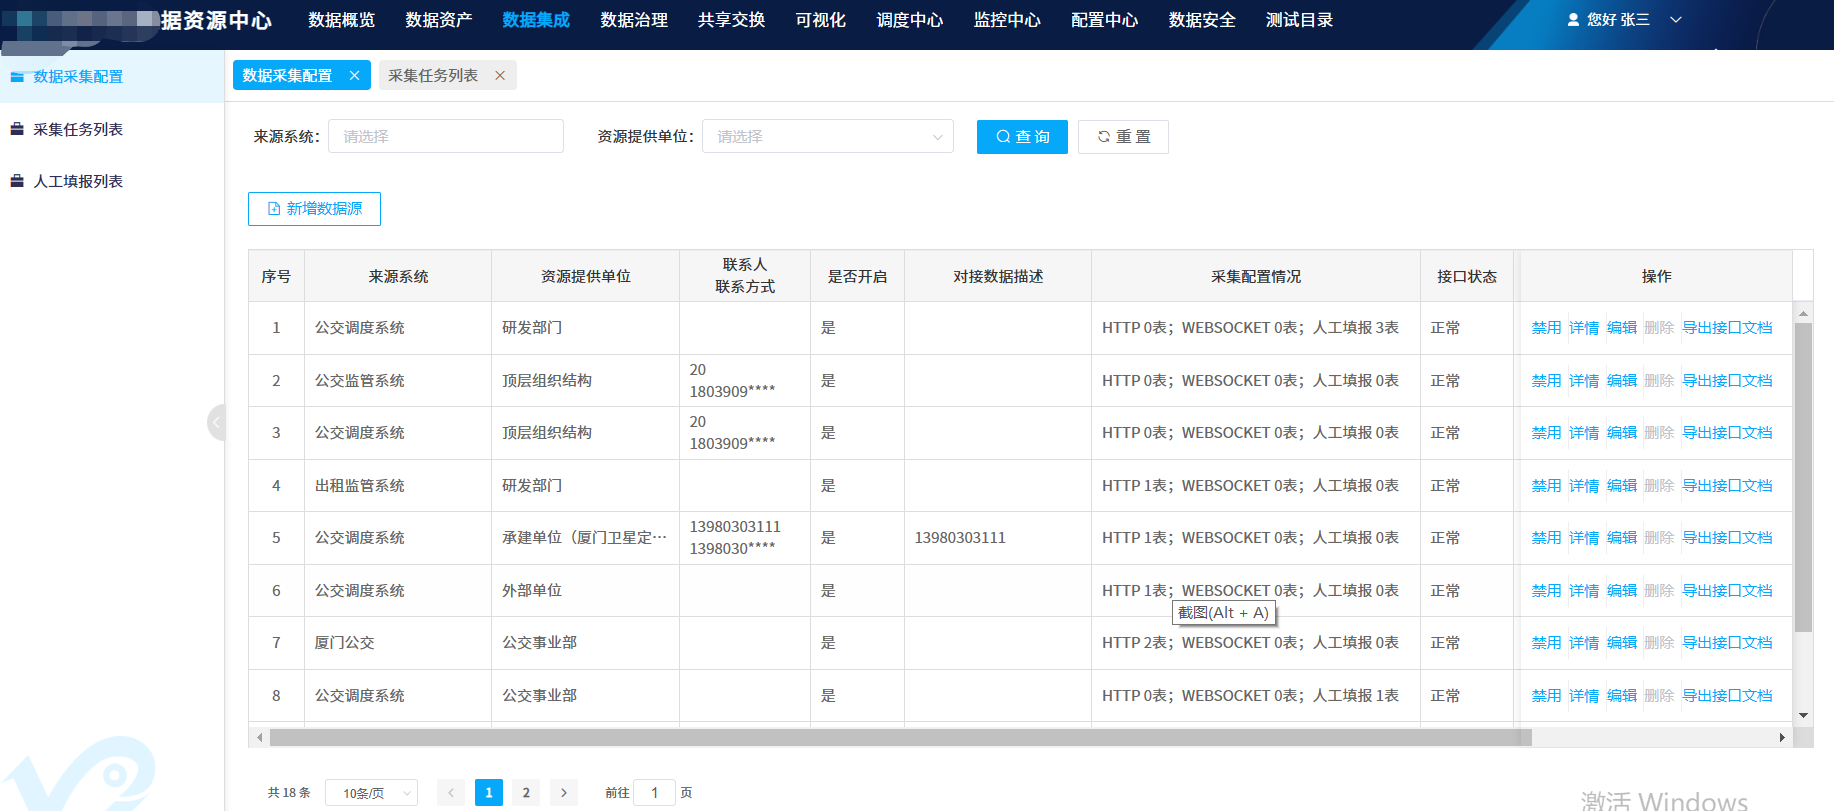Viewport: 1834px width, 811px height.
Task: Expand the user menu for 张三
Action: coord(1676,20)
